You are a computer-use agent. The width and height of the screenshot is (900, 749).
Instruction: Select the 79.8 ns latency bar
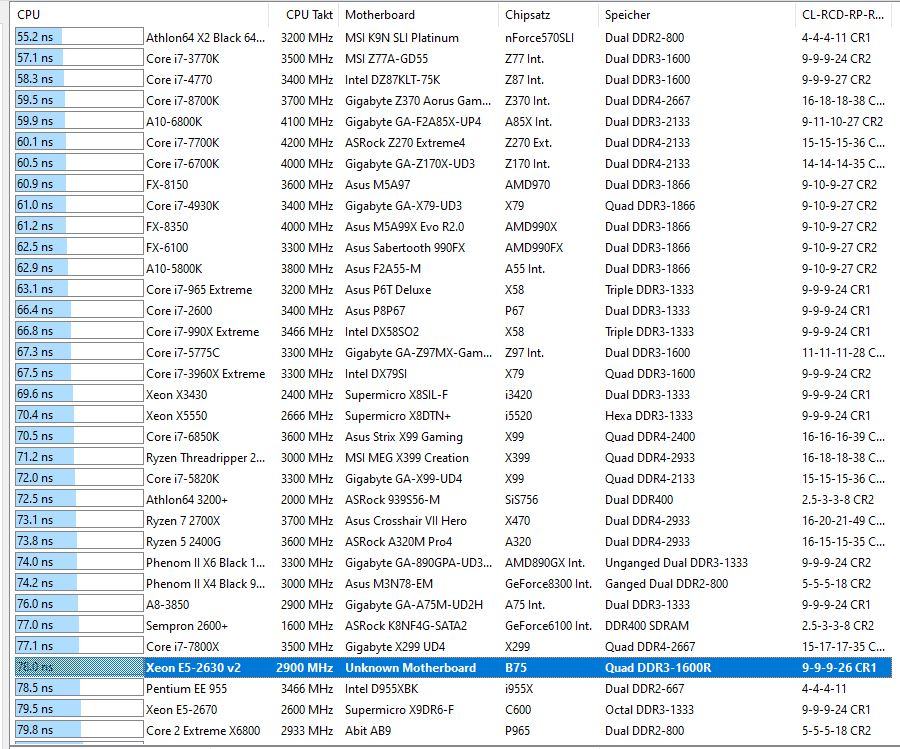79,730
